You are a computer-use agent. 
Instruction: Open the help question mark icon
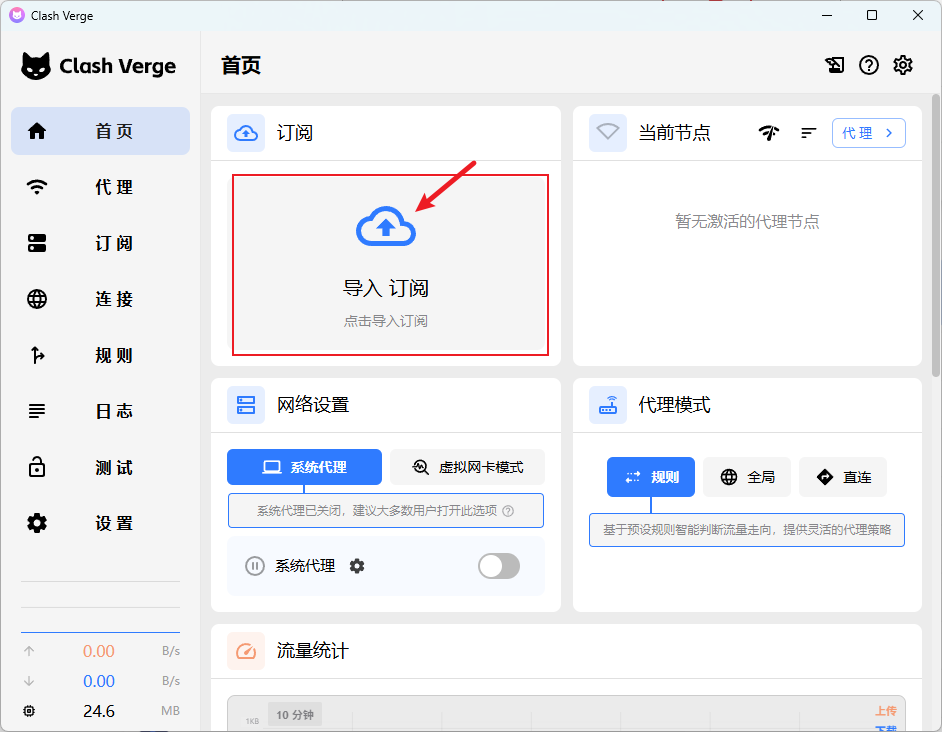point(869,65)
